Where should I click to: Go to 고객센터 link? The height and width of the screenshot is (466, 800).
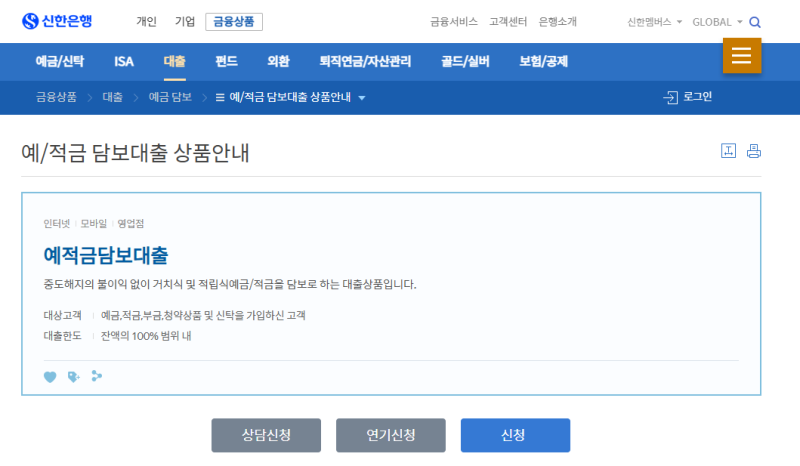(x=508, y=22)
